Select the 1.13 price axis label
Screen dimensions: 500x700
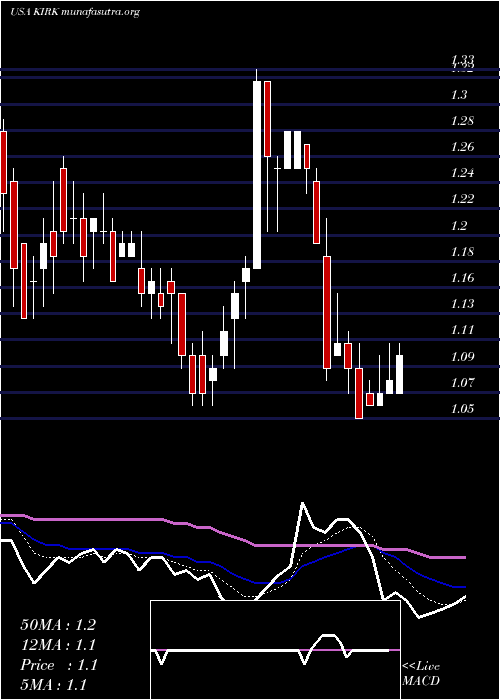coord(462,304)
